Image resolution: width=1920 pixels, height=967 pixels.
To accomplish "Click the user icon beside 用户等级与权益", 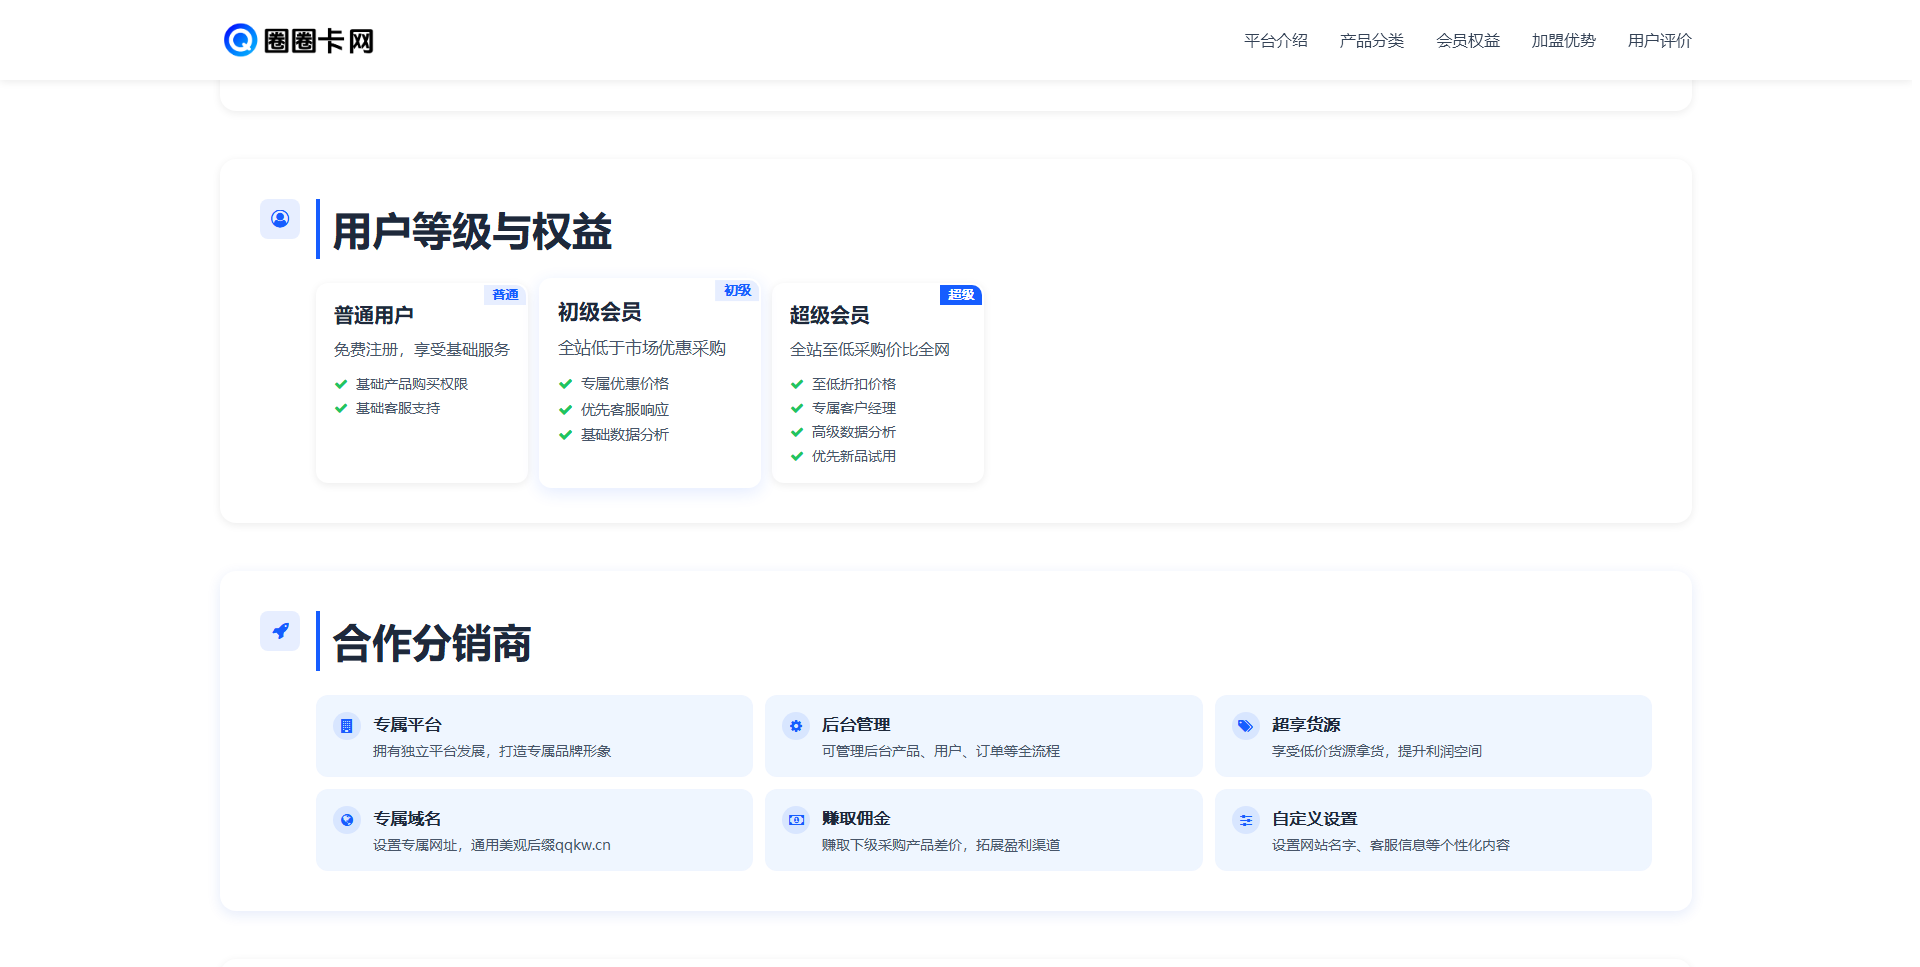I will (280, 219).
